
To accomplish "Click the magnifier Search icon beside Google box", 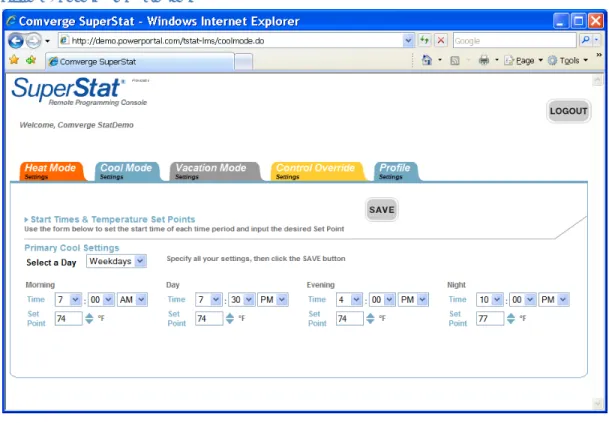I will (585, 40).
